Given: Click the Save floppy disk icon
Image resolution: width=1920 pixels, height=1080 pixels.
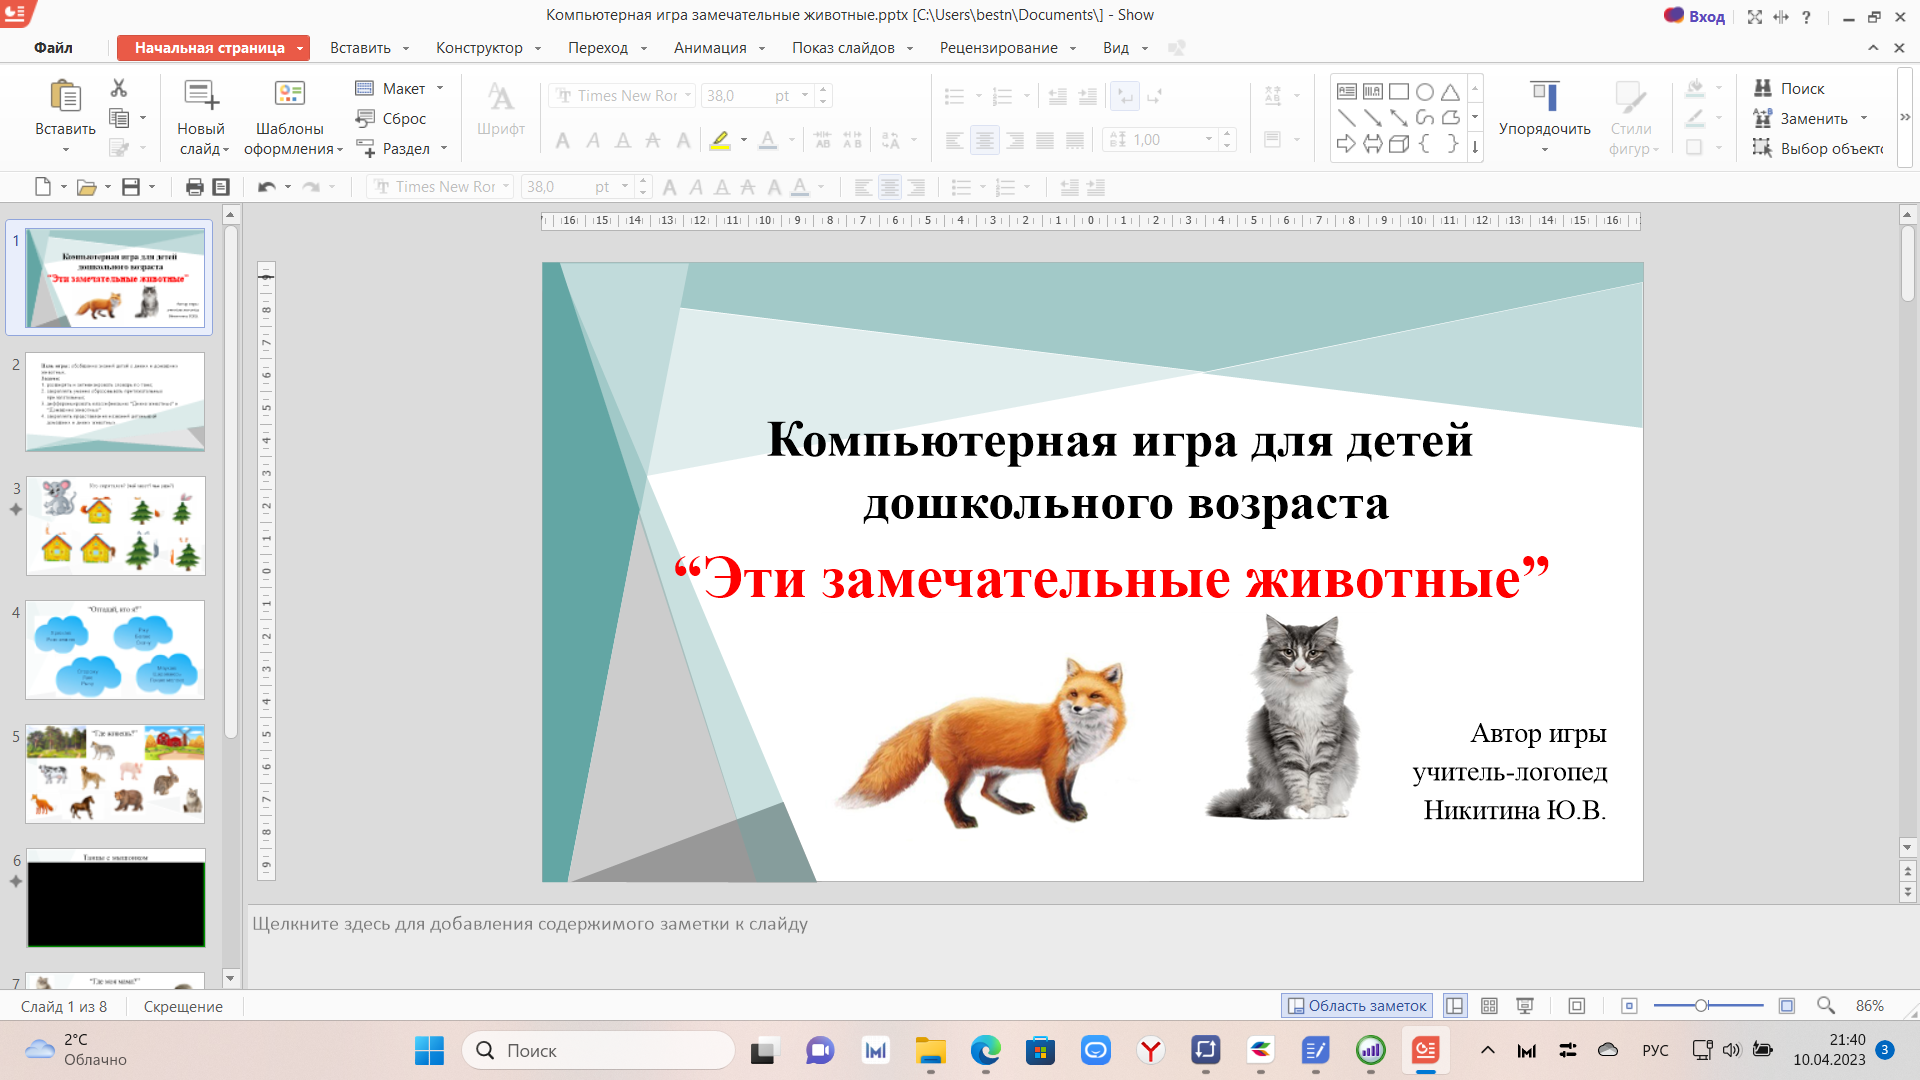Looking at the screenshot, I should (x=131, y=187).
